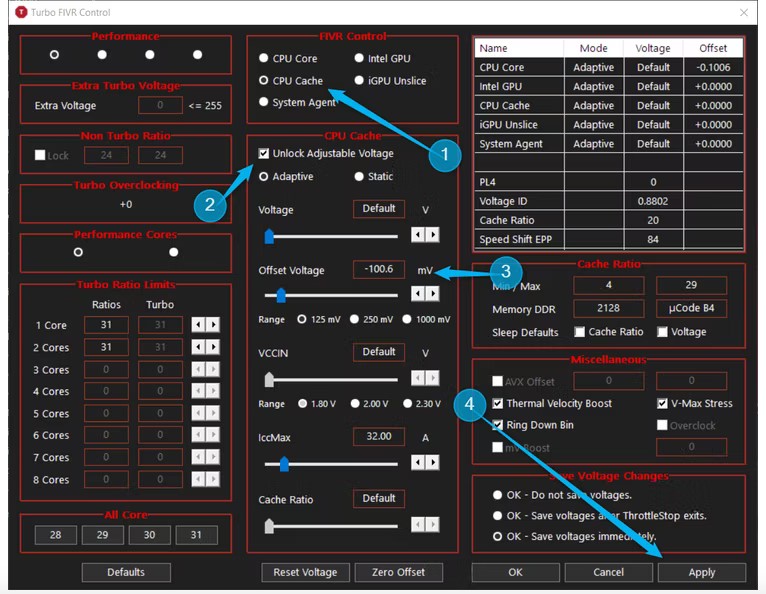Image resolution: width=766 pixels, height=594 pixels.
Task: Set offset range to 250 mV
Action: tap(355, 319)
